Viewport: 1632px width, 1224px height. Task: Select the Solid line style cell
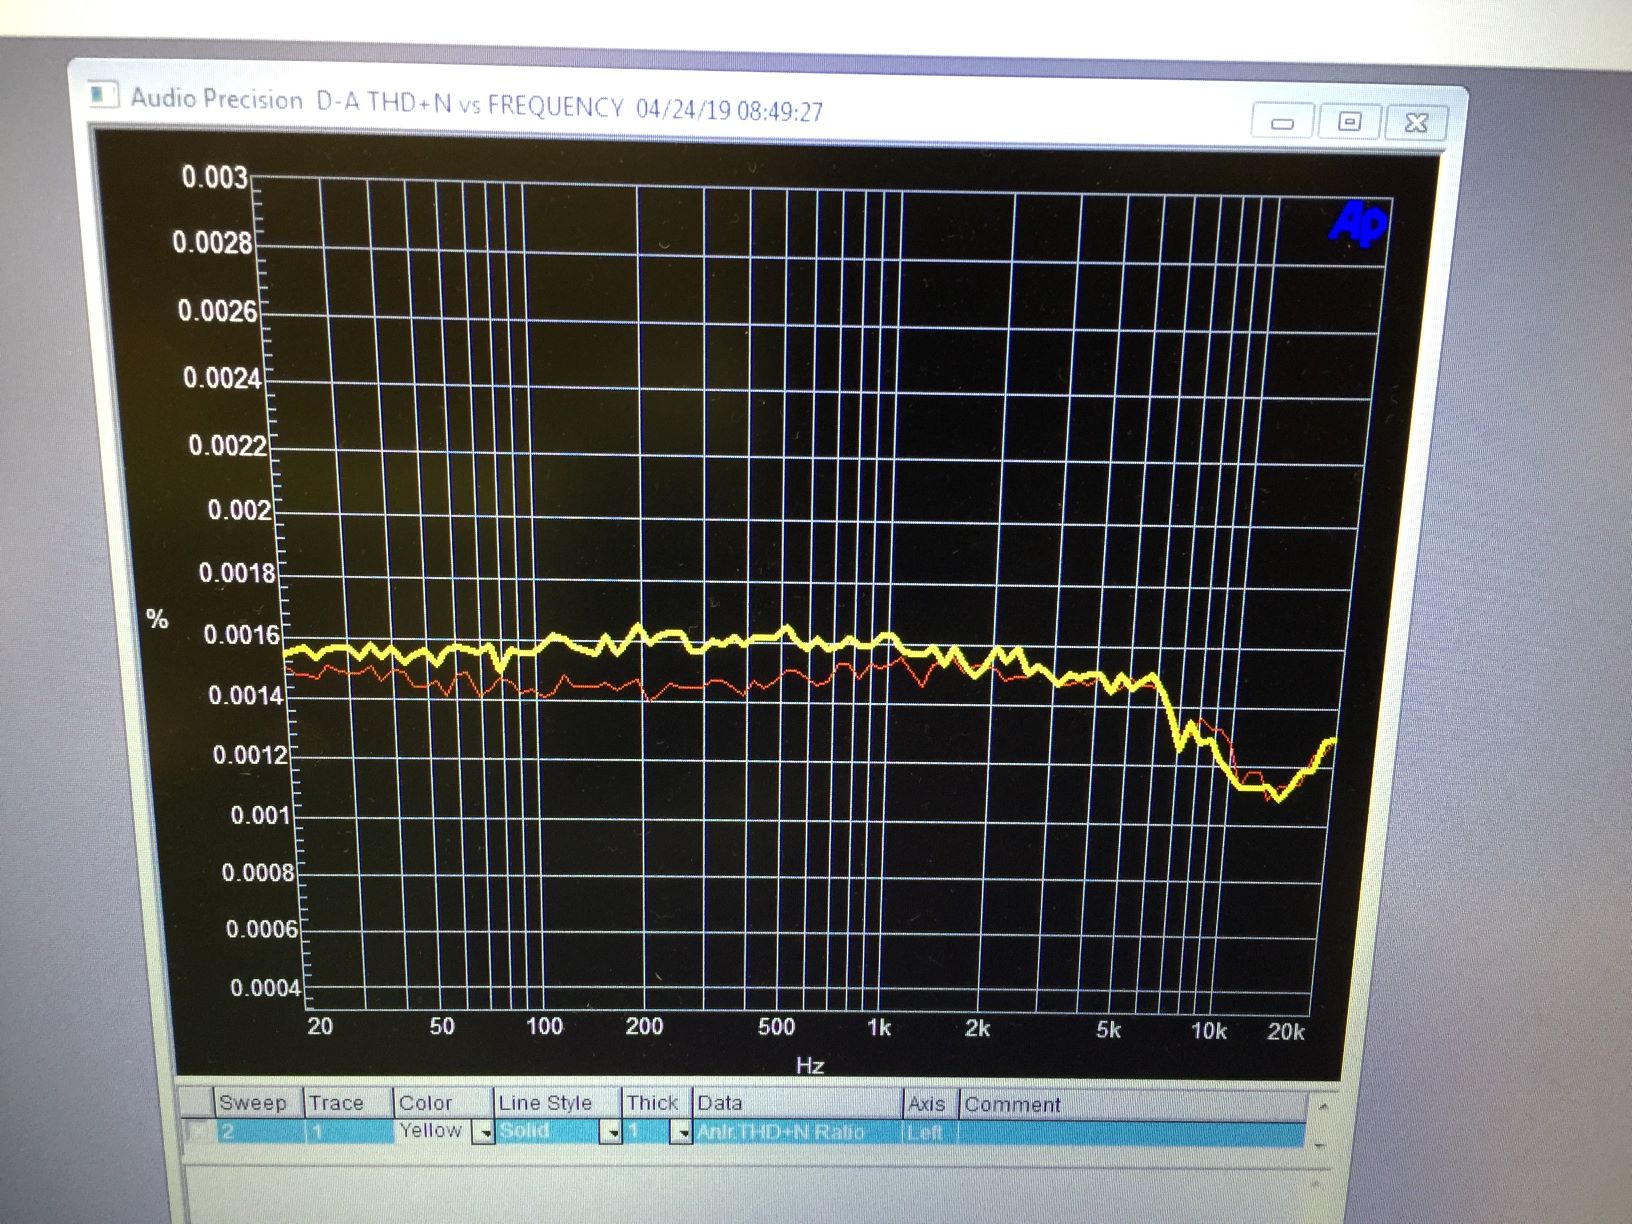548,1131
